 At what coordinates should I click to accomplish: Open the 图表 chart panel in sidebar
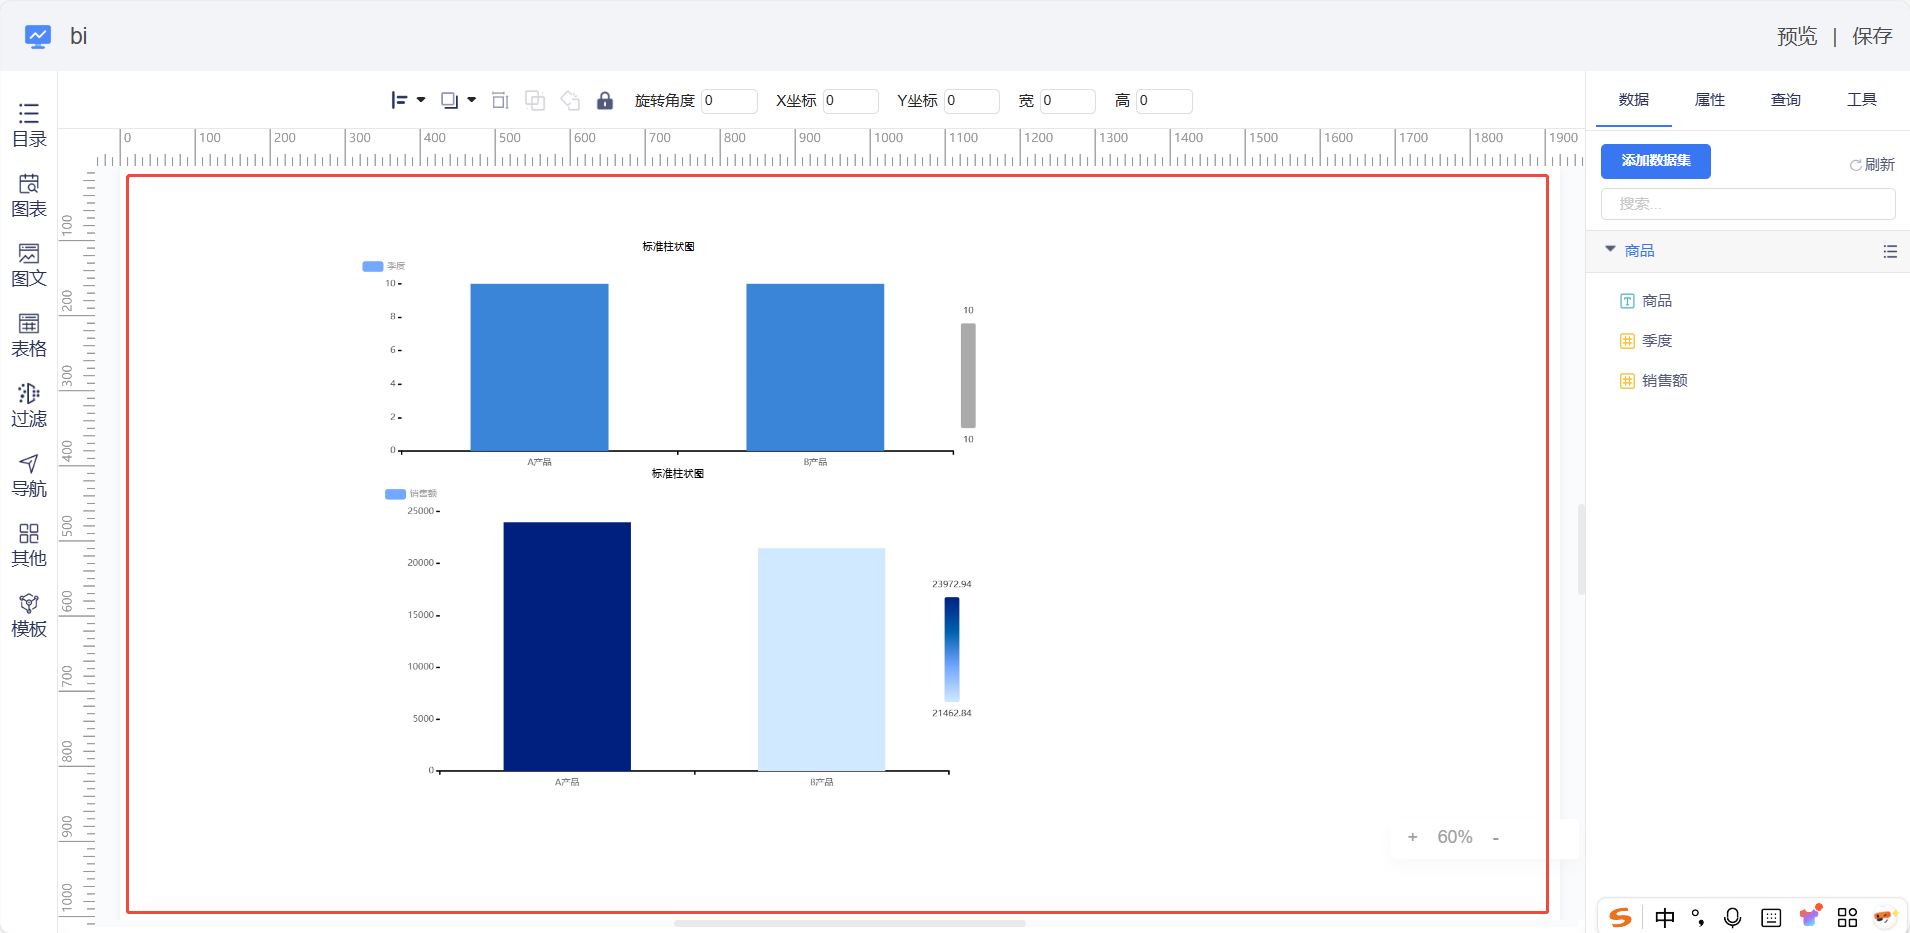(29, 195)
